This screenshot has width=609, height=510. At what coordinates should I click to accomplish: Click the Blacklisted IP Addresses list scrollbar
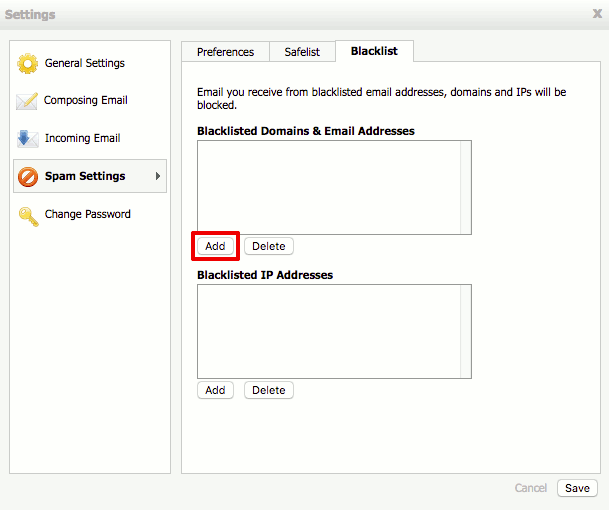[466, 331]
